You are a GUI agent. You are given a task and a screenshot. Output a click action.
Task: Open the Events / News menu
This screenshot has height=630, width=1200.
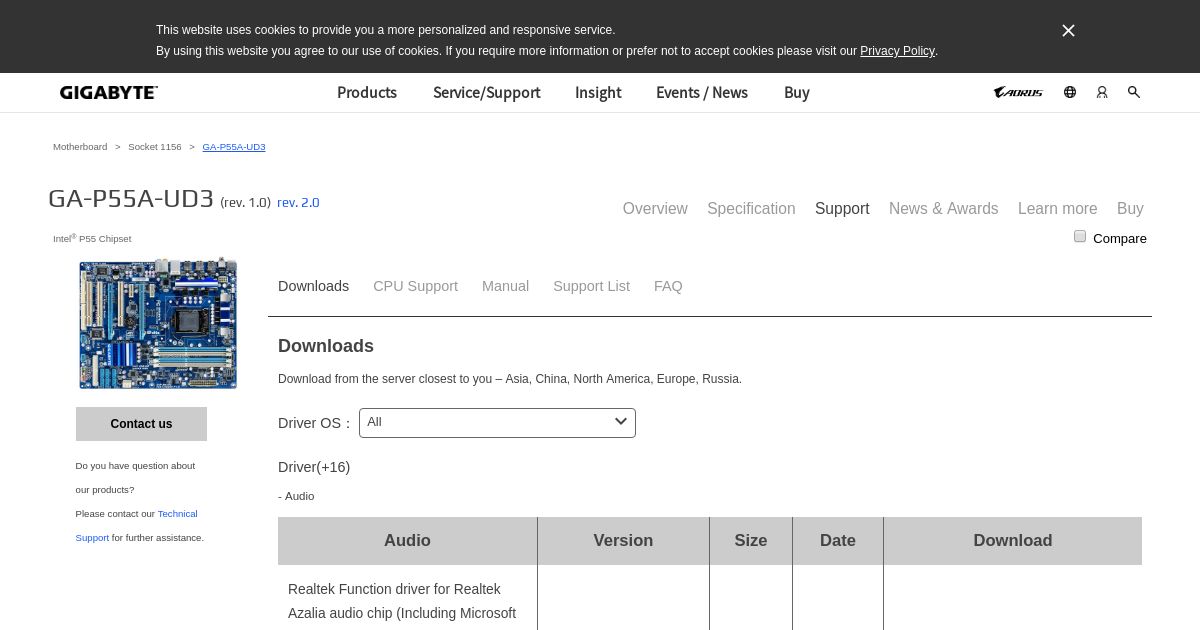click(702, 92)
